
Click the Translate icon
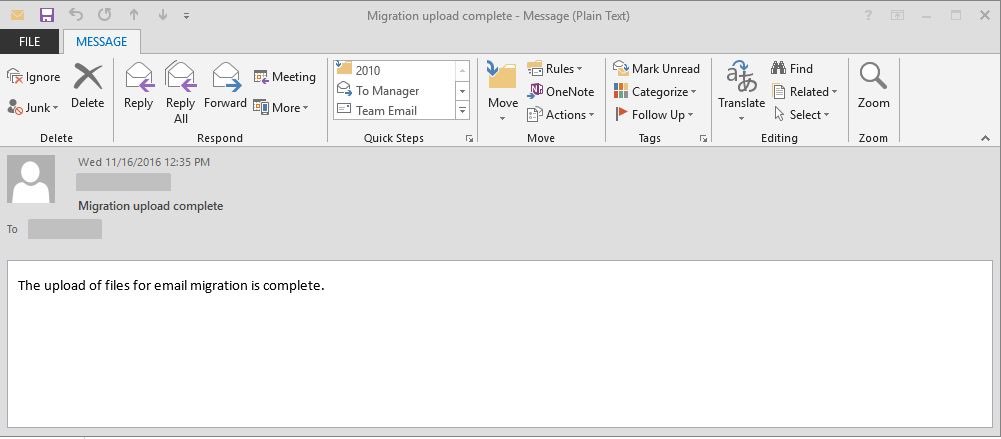pos(741,77)
